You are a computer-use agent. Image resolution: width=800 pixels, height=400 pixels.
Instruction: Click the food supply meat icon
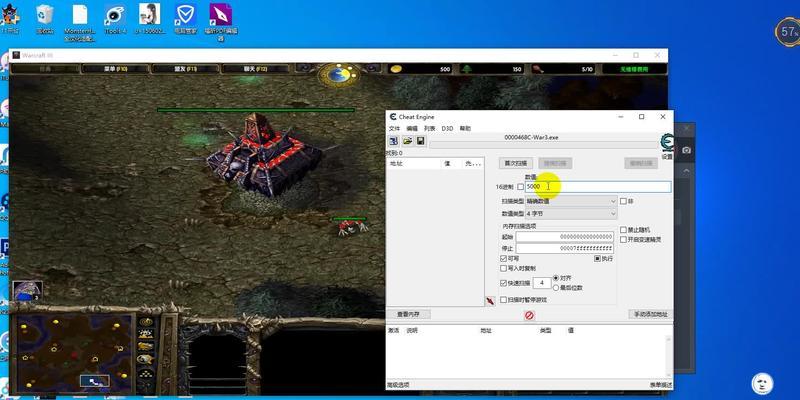point(538,69)
